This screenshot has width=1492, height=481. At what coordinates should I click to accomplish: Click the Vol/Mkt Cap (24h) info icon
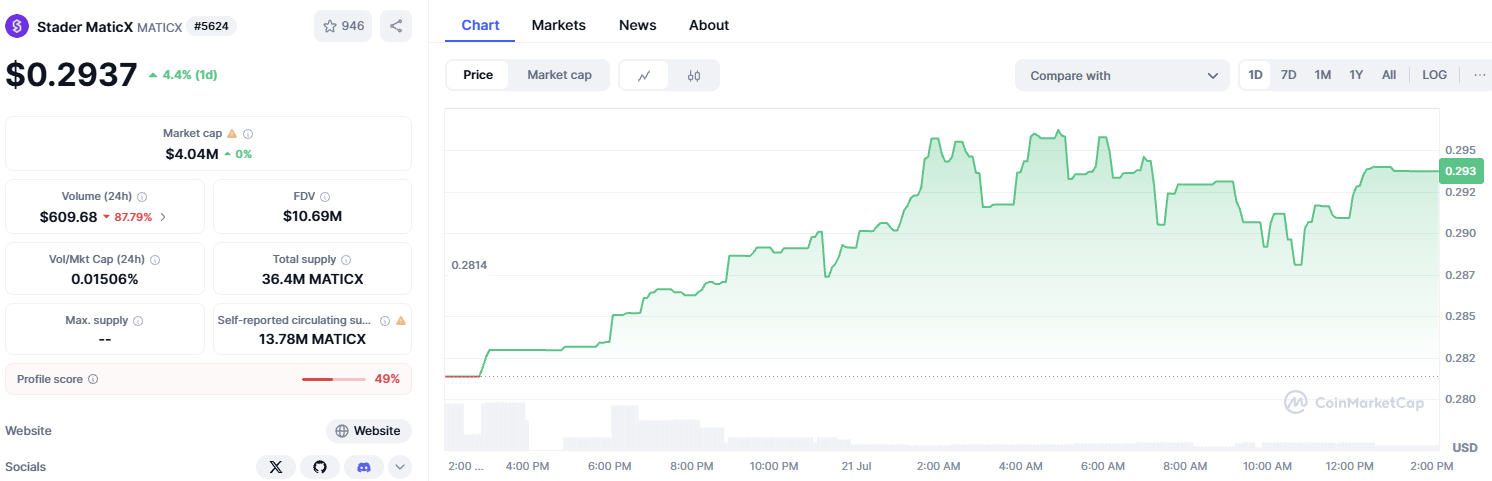pos(155,259)
